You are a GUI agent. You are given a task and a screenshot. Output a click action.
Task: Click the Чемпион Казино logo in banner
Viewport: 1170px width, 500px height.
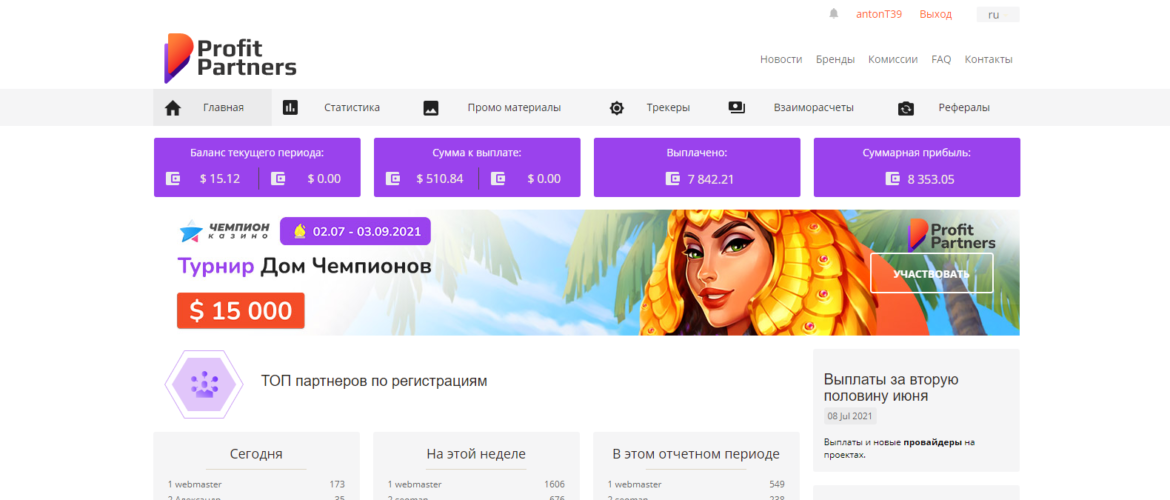224,231
